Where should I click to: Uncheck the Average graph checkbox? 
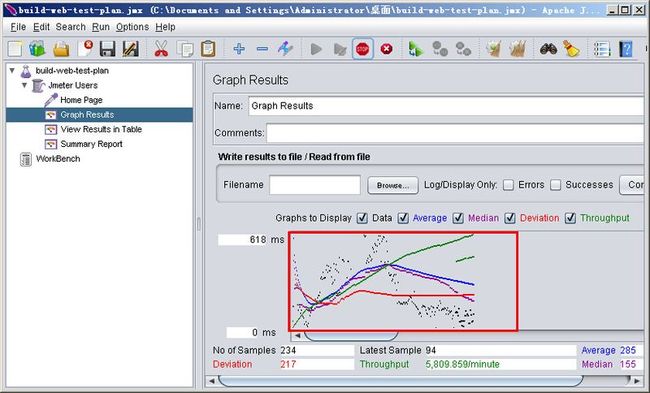[403, 218]
